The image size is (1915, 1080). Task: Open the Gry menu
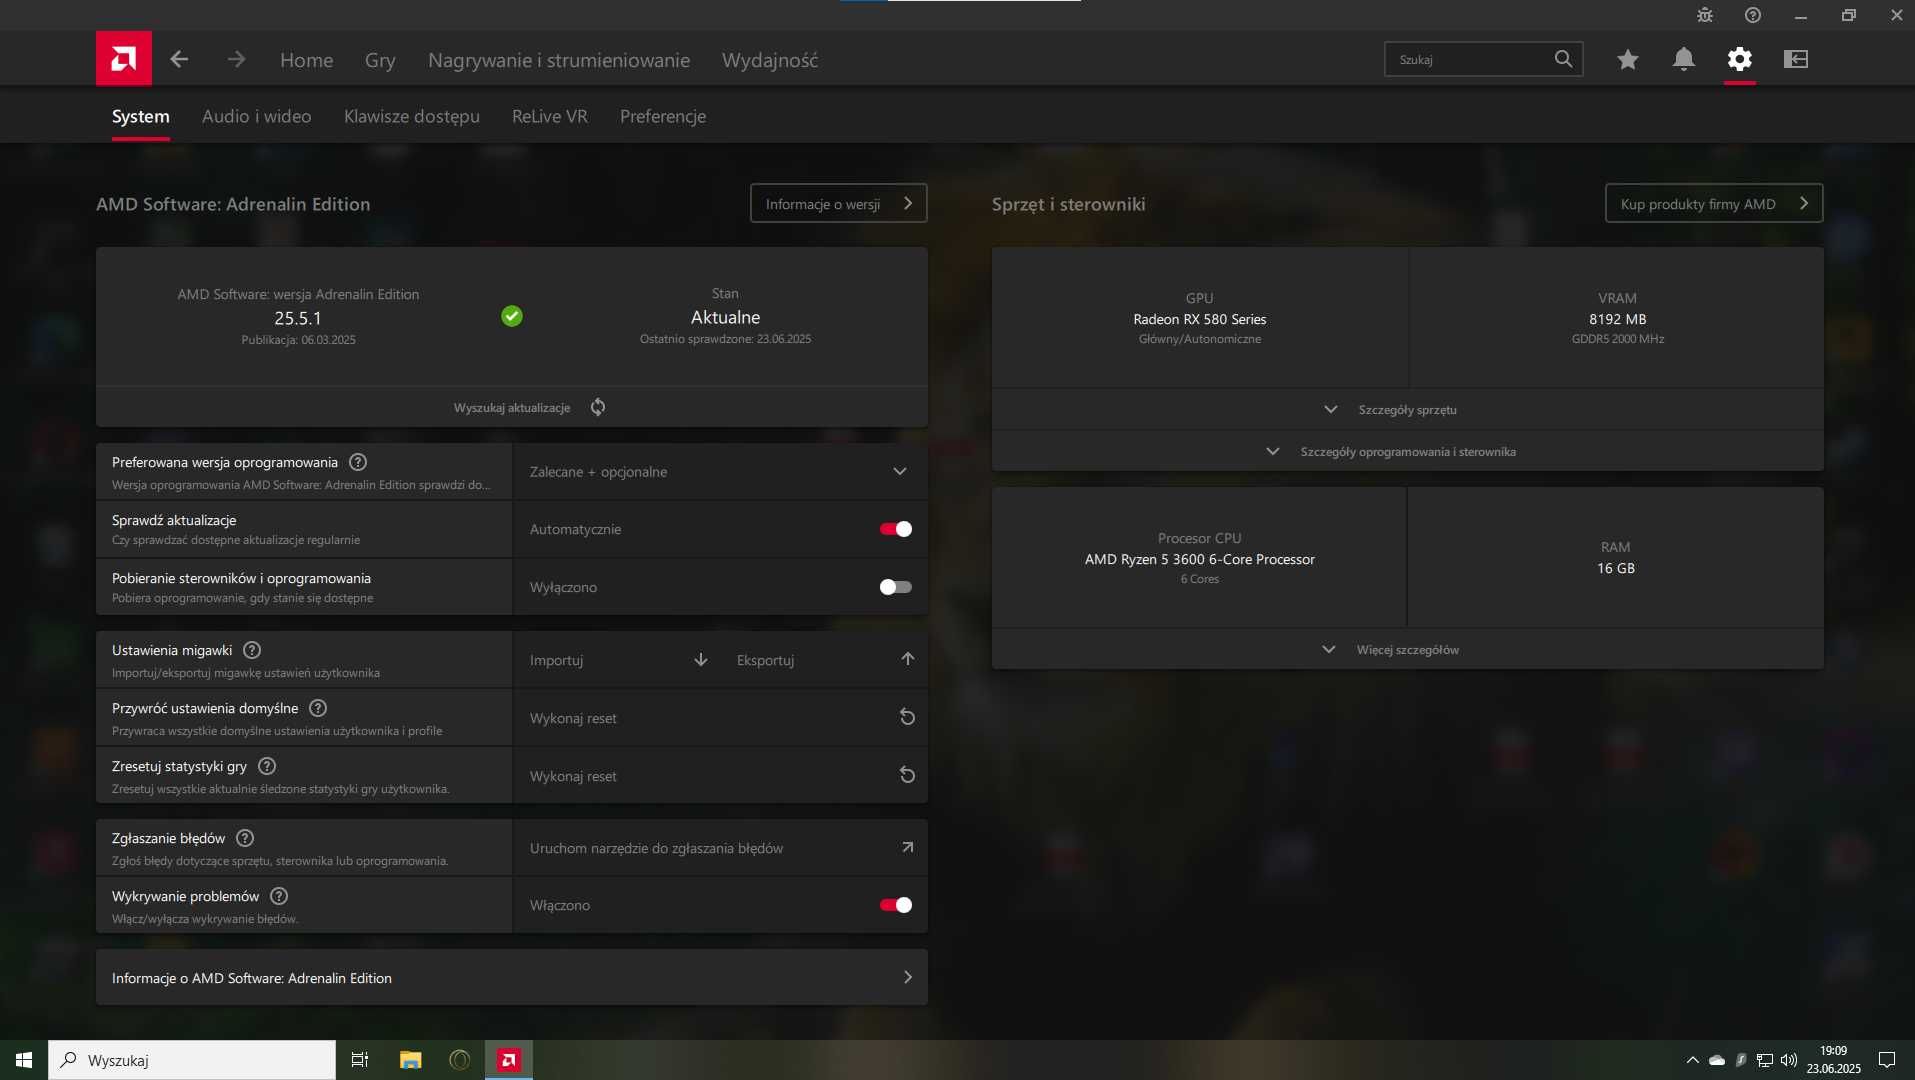[380, 60]
